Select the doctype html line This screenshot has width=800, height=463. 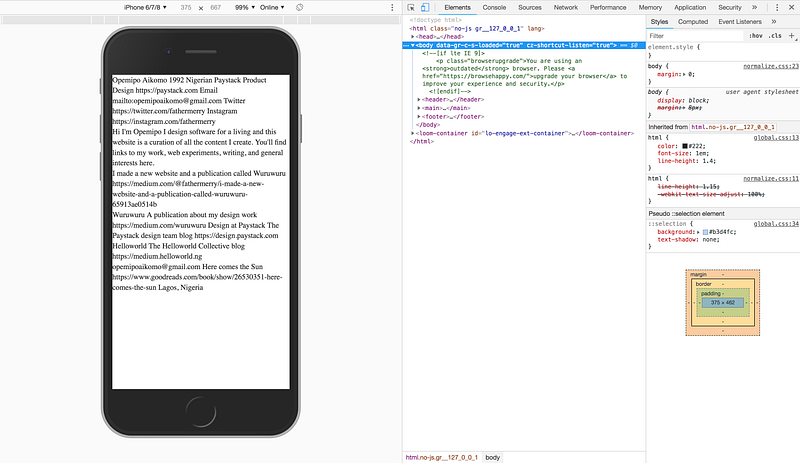tap(435, 20)
